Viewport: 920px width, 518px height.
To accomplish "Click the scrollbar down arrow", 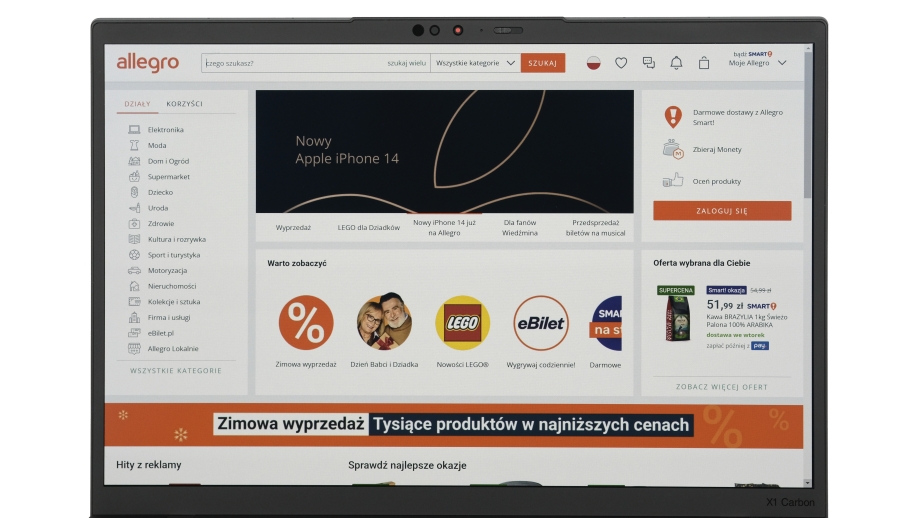I will coord(807,483).
